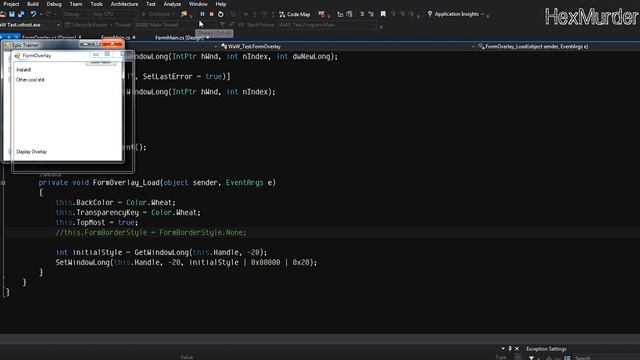Click the Application Insights lightbulb icon
Viewport: 640px width, 360px height.
click(x=430, y=14)
